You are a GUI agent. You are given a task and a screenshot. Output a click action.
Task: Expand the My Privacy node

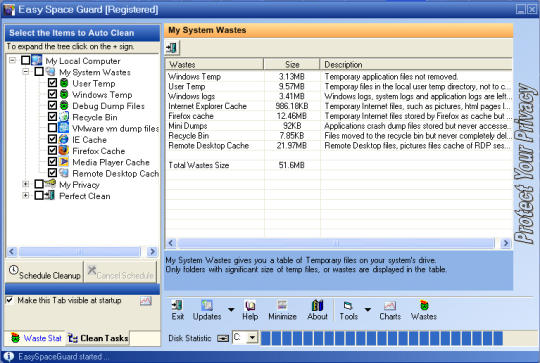point(25,184)
